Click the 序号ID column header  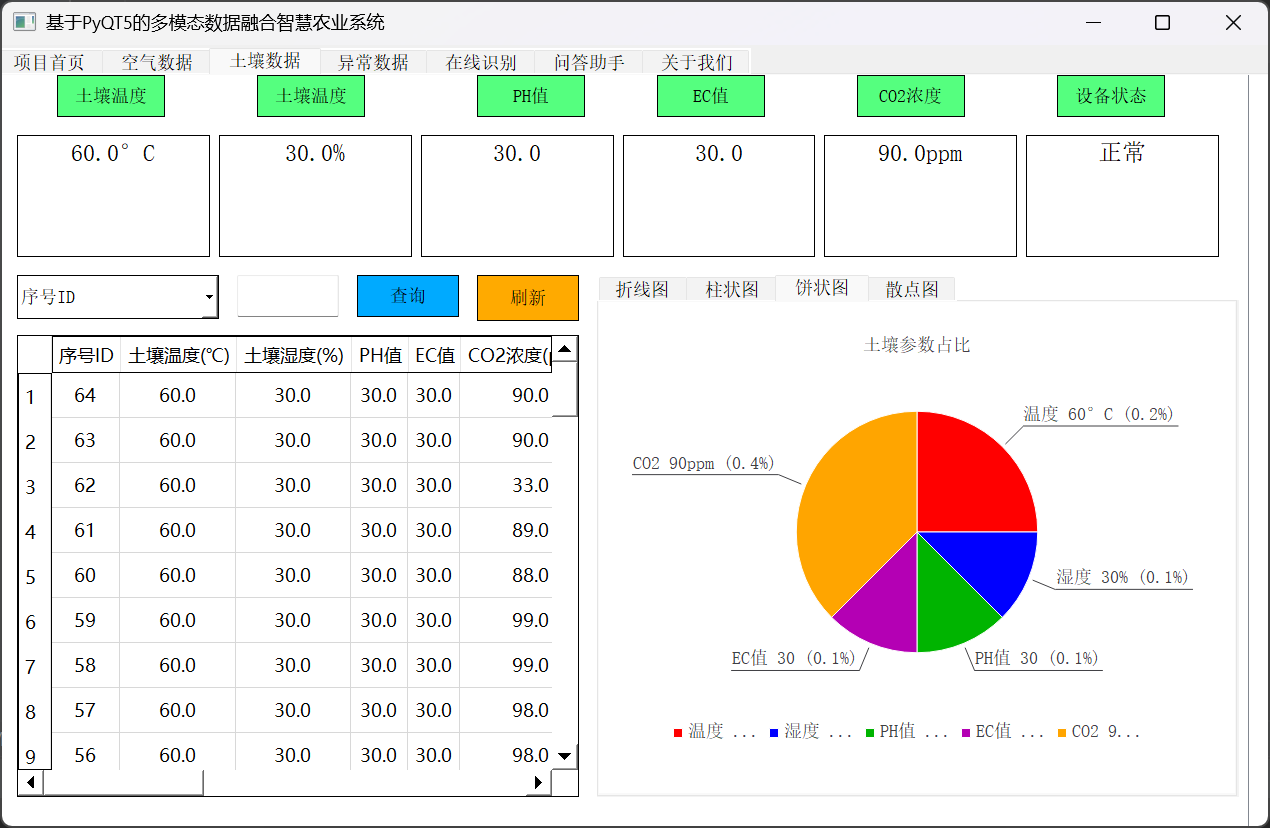point(86,355)
